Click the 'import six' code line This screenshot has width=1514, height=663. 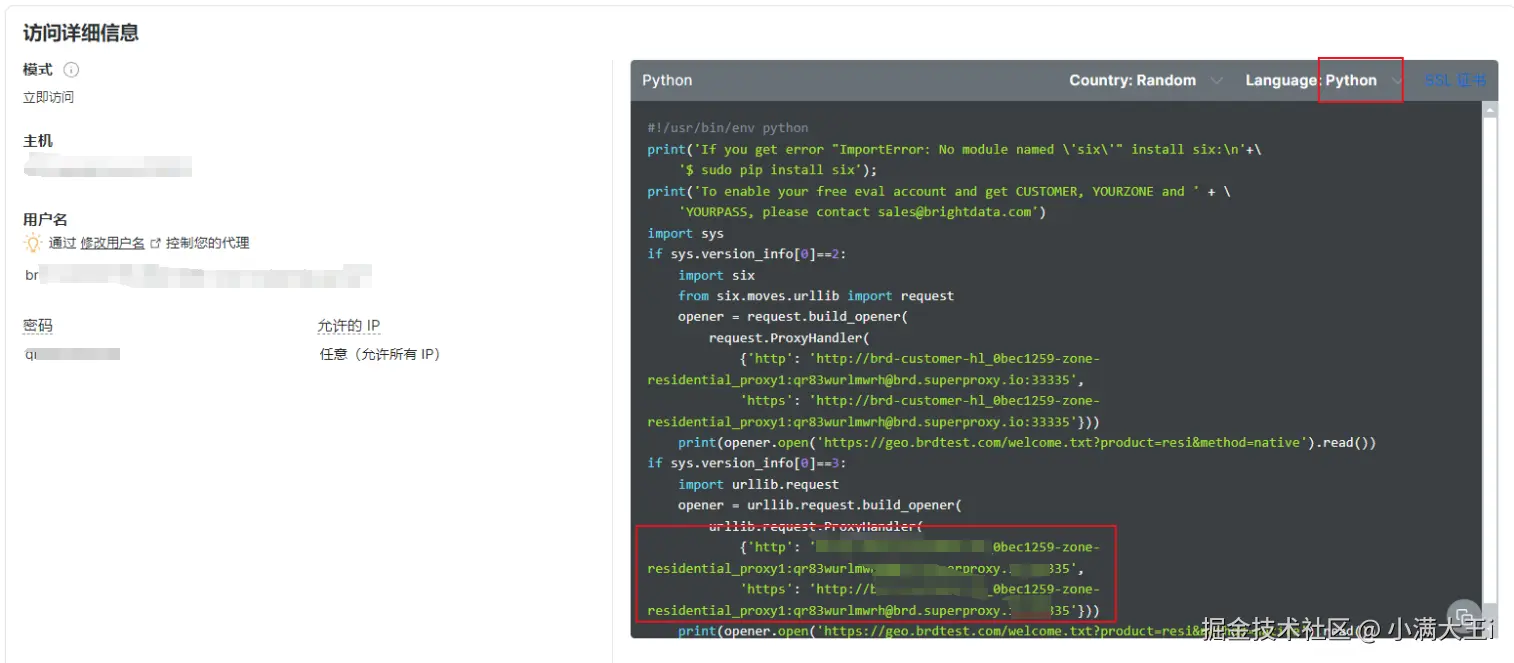point(716,275)
